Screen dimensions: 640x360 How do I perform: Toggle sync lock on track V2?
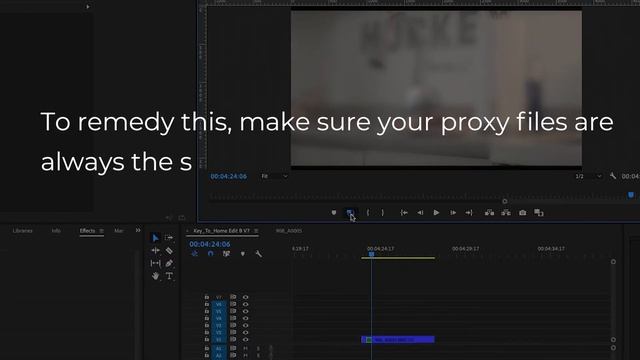click(233, 332)
